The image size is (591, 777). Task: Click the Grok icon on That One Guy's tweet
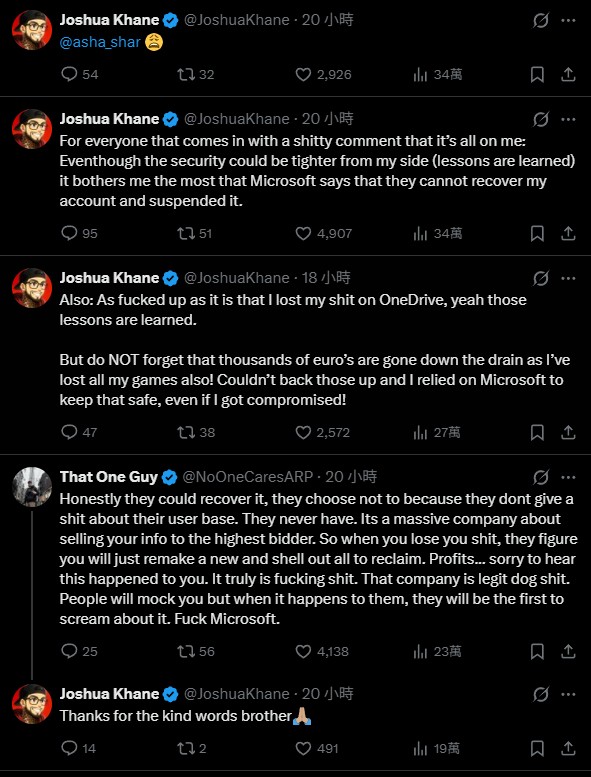[x=540, y=477]
